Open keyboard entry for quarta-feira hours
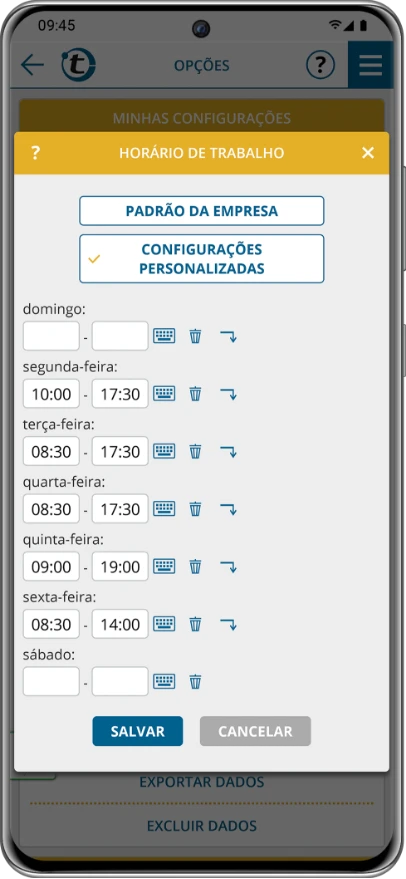 pyautogui.click(x=164, y=509)
